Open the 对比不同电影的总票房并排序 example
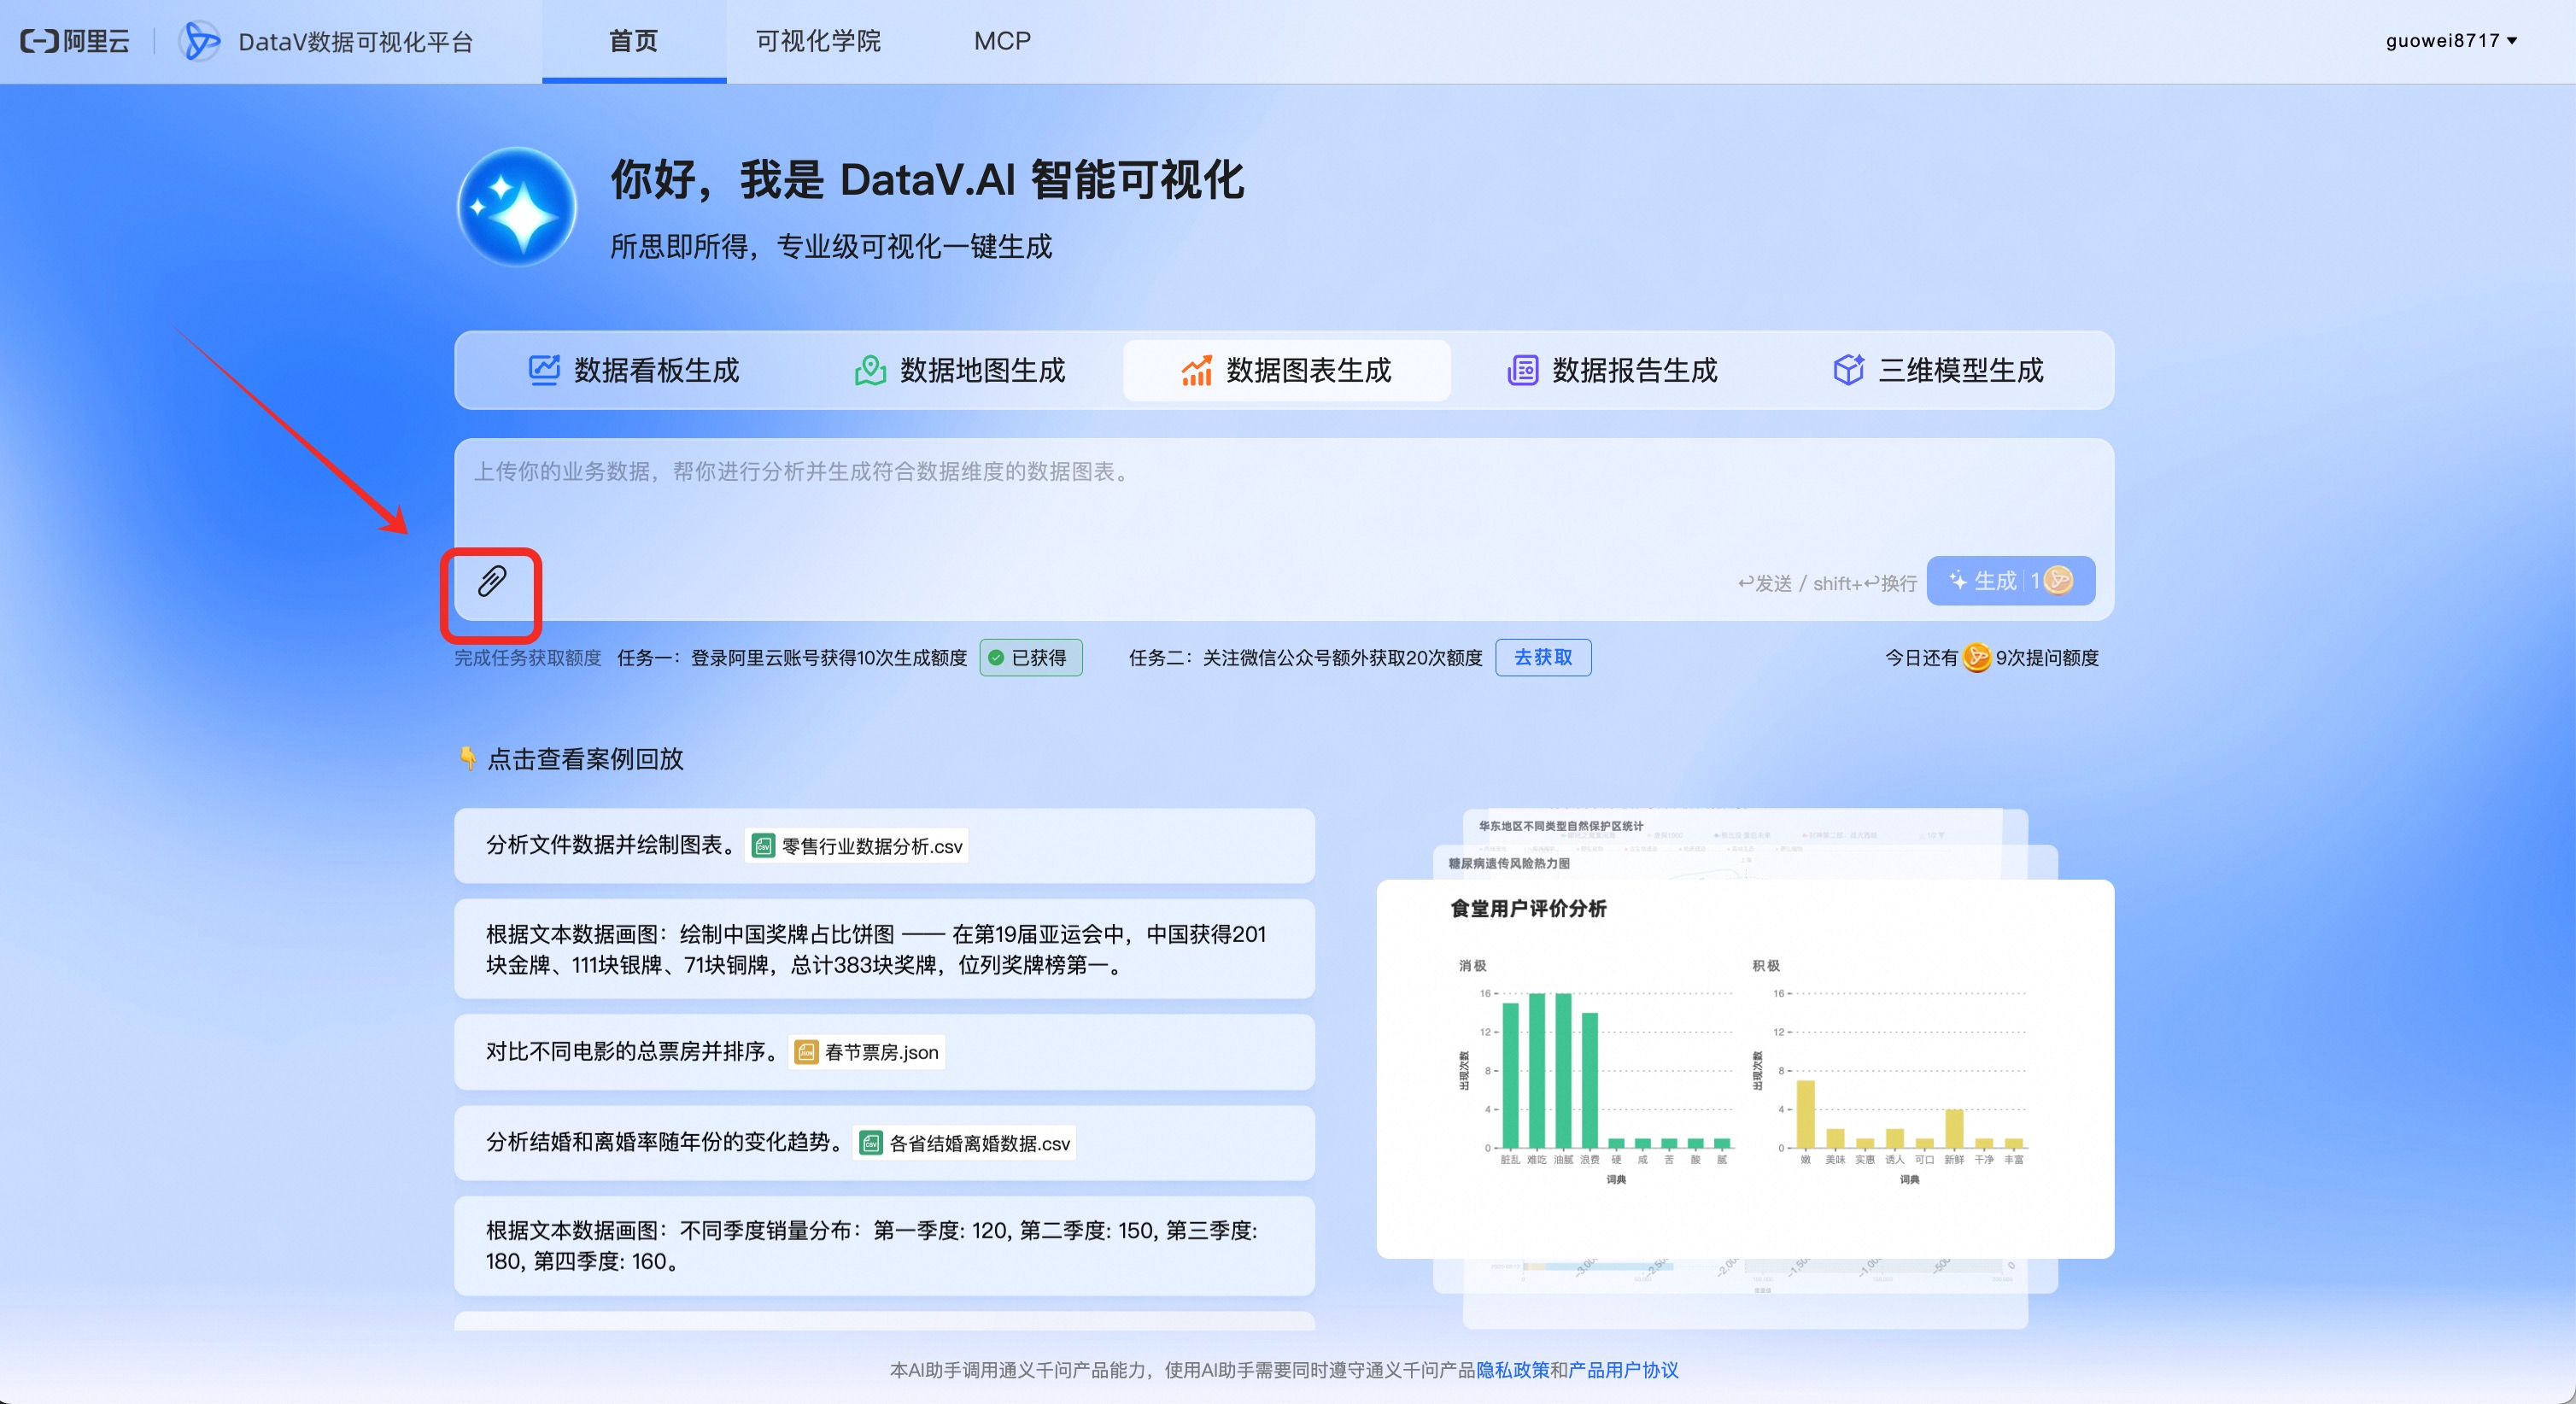 tap(884, 1052)
